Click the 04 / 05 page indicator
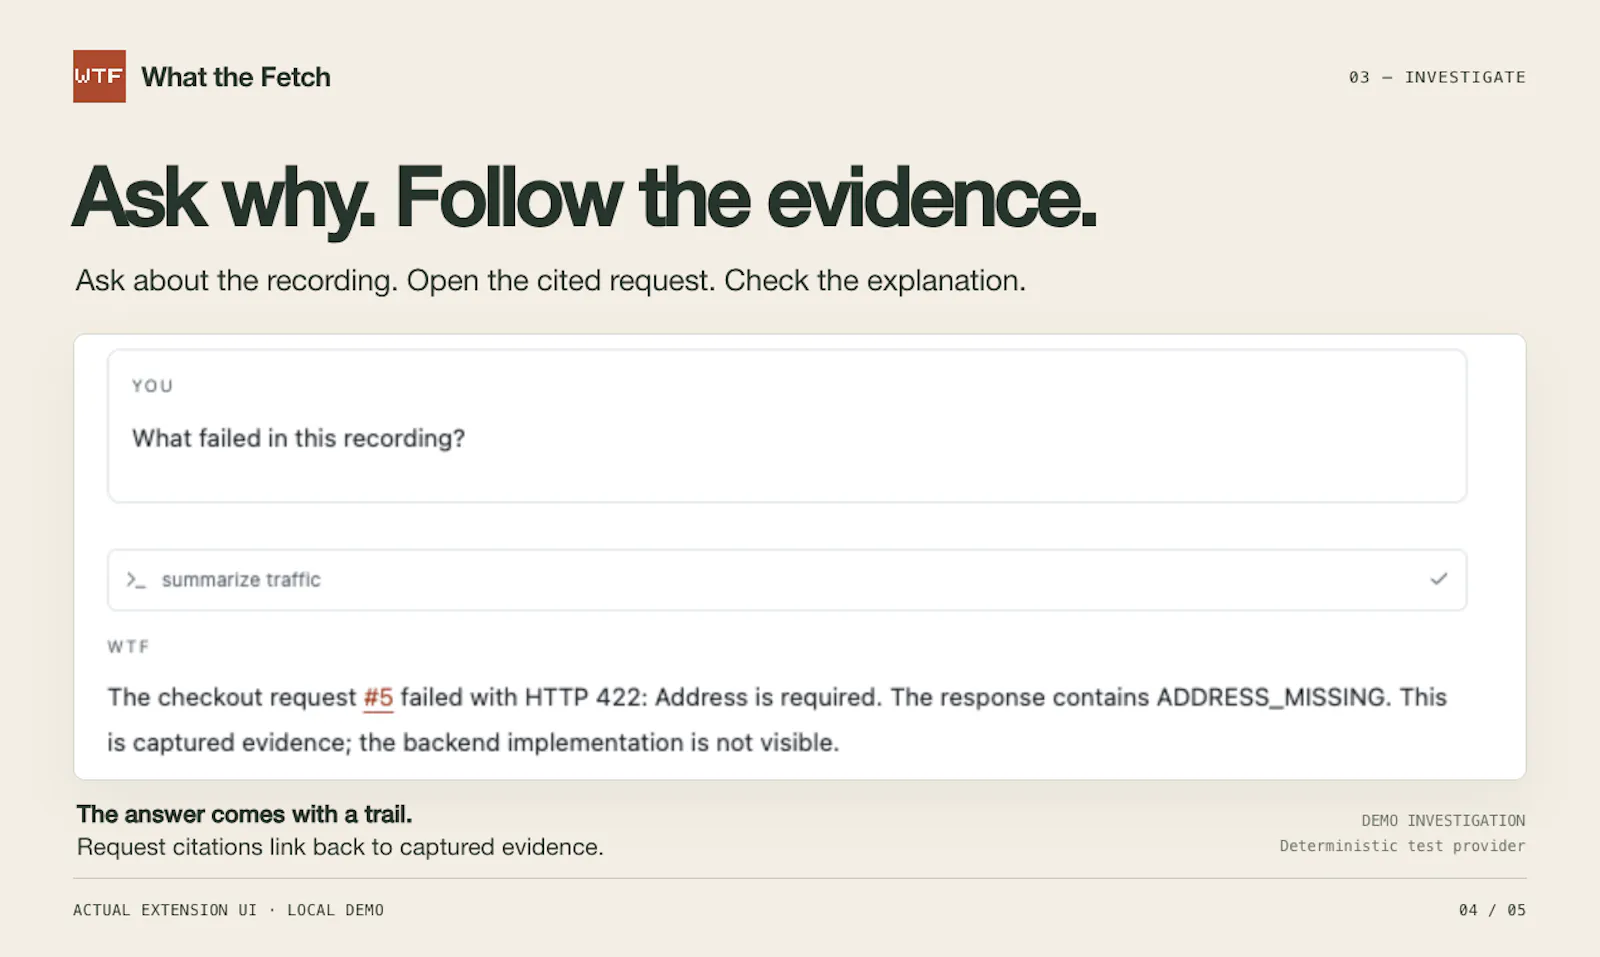The image size is (1600, 957). tap(1492, 910)
